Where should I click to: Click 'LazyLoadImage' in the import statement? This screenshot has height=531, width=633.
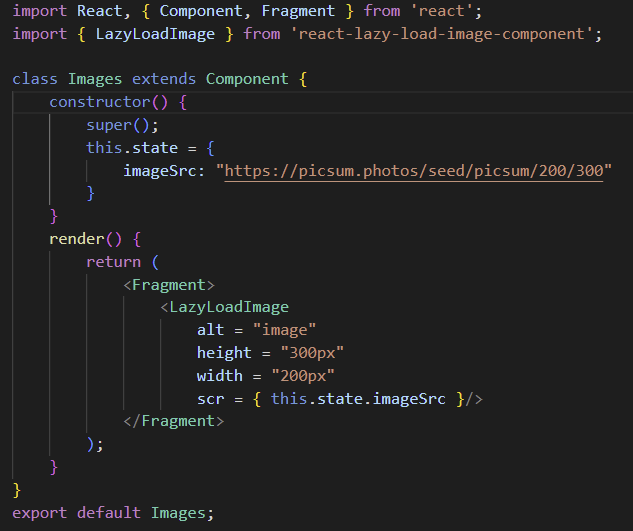[155, 34]
